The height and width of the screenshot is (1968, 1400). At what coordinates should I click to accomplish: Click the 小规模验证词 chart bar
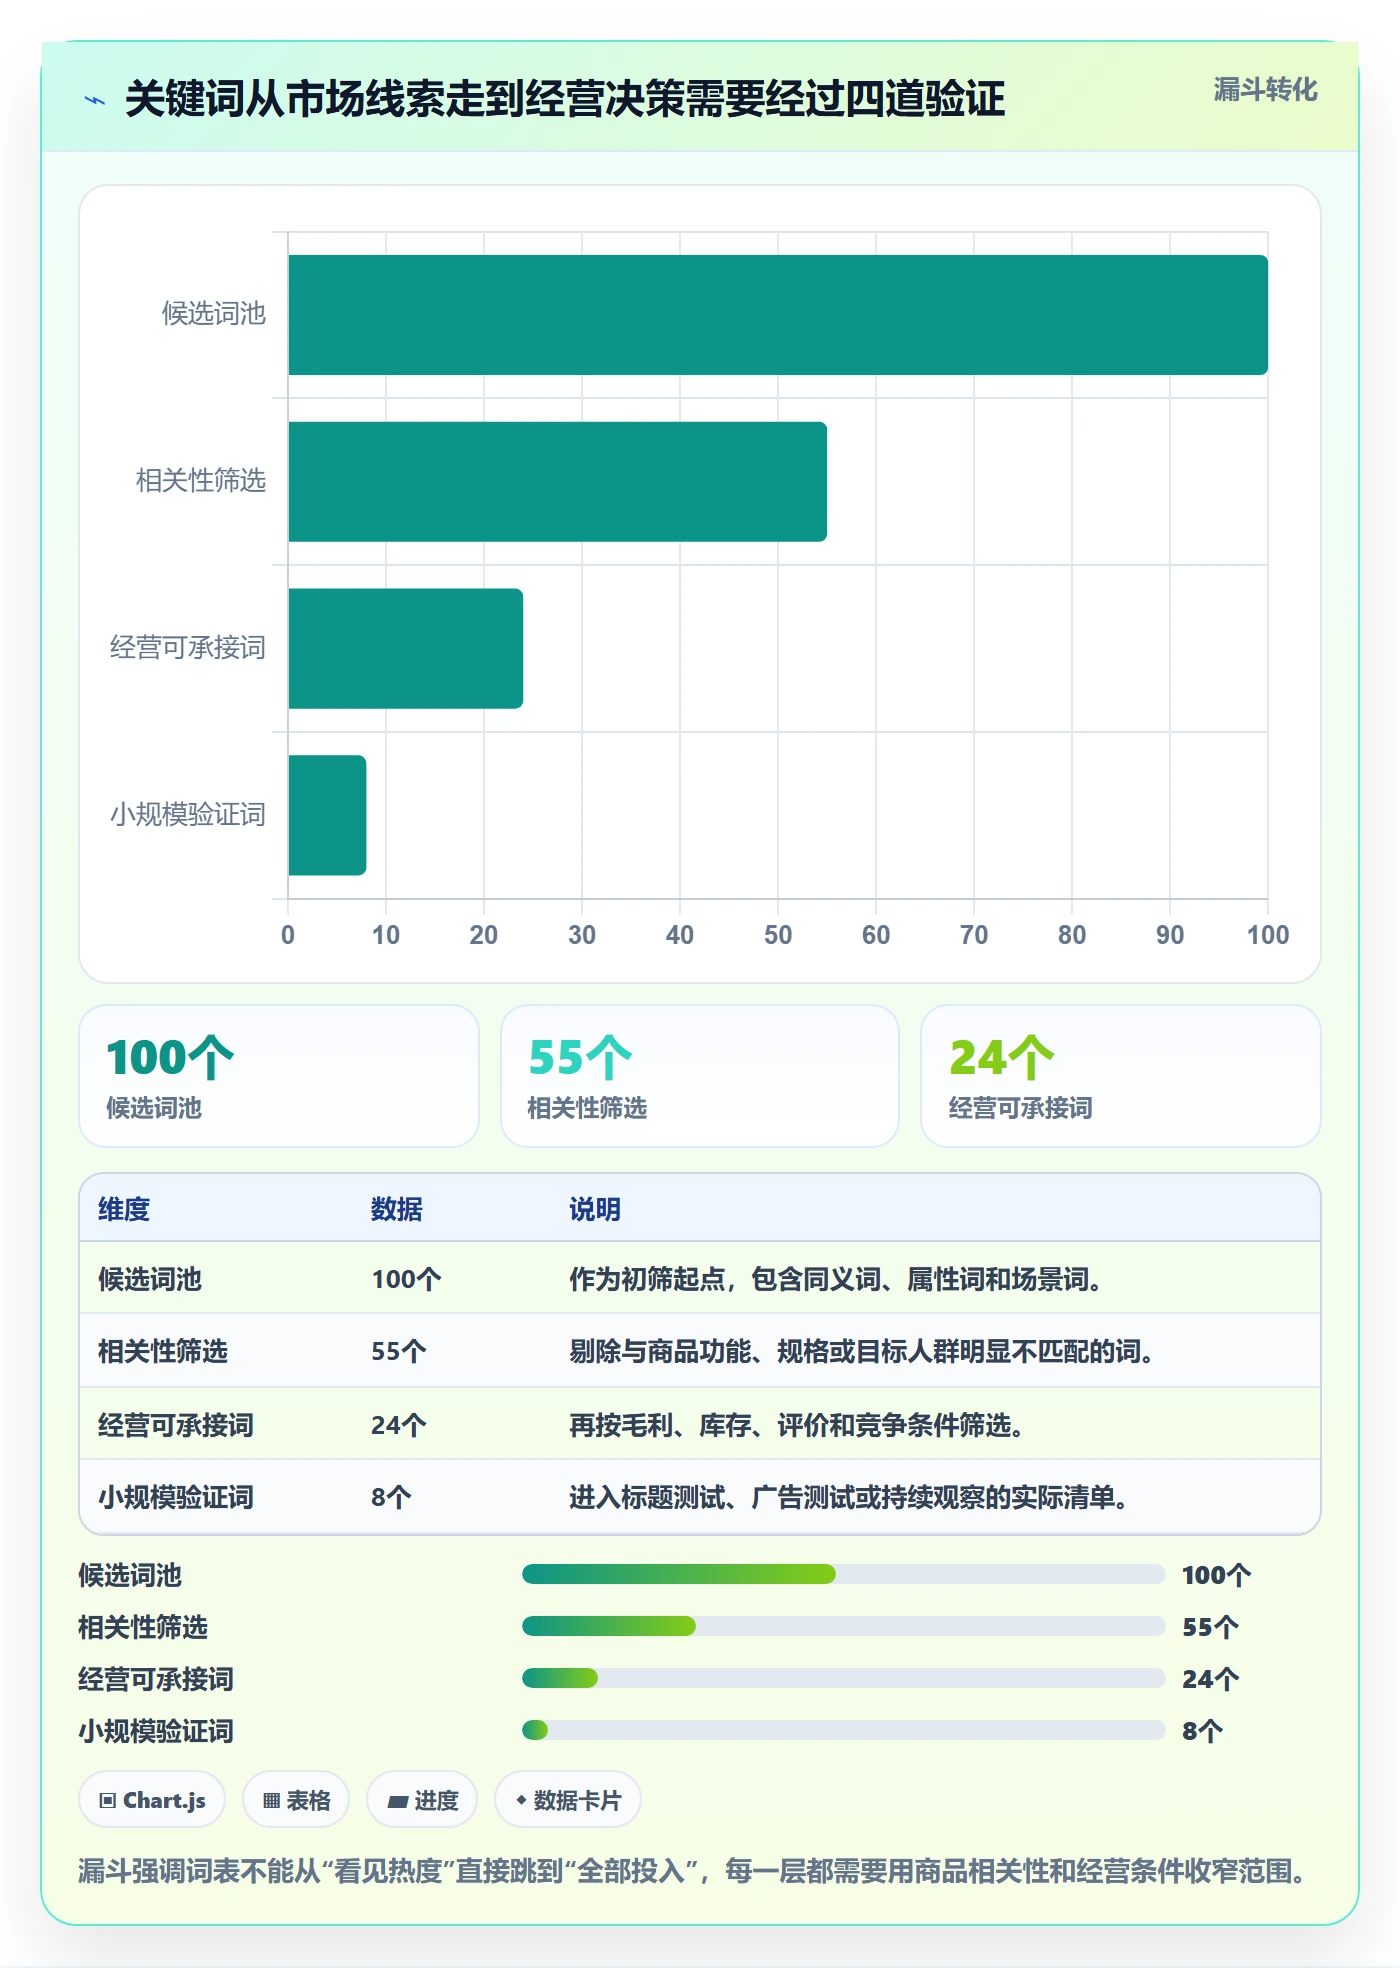(x=327, y=815)
